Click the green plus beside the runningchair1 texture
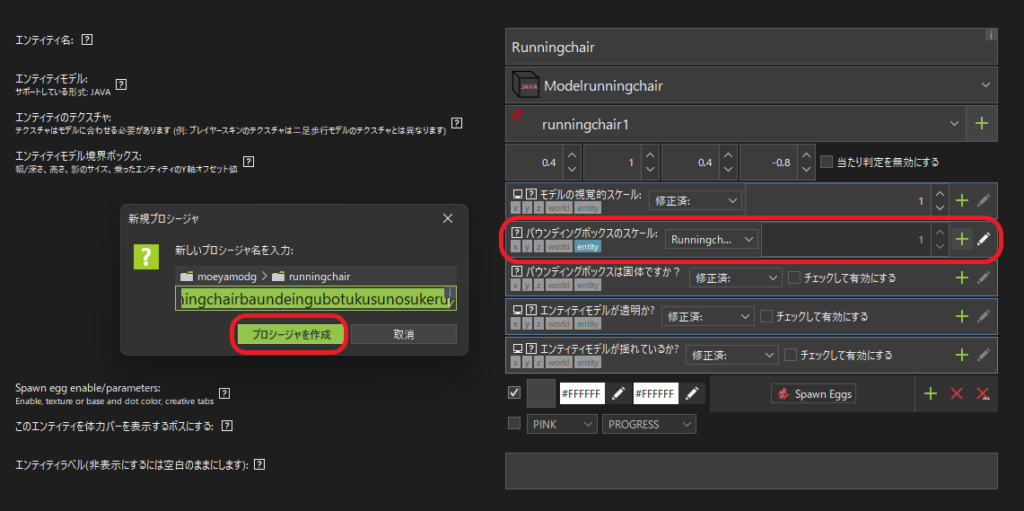 [x=981, y=124]
